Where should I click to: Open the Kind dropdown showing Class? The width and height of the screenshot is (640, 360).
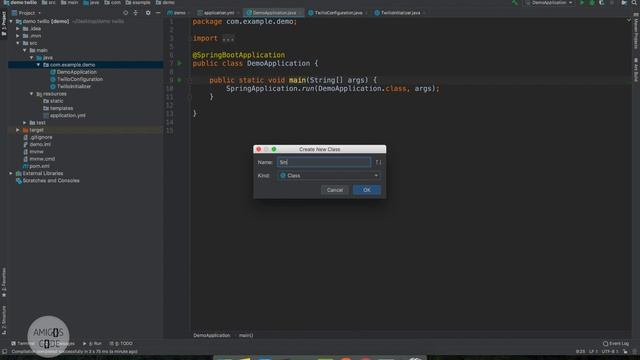click(329, 176)
